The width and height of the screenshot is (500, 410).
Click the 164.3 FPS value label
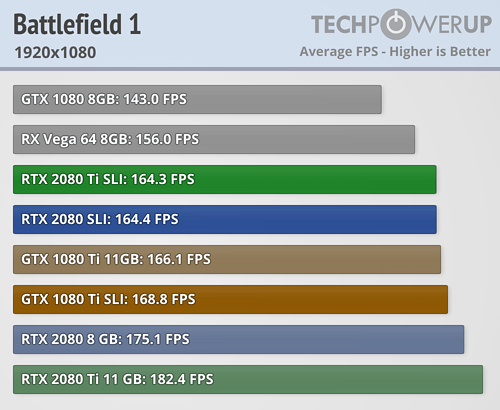point(163,179)
